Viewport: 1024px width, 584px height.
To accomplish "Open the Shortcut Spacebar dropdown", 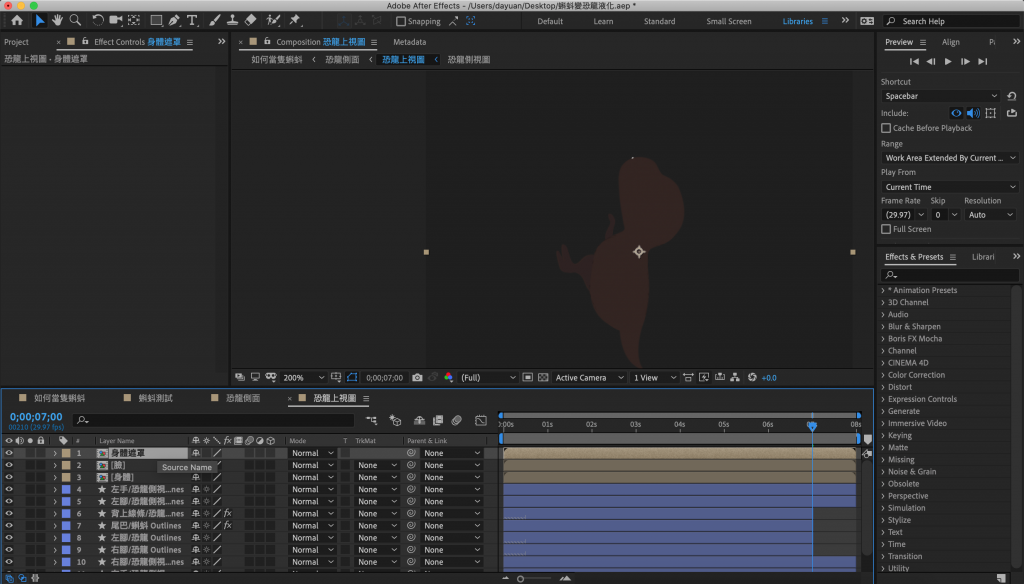I will 940,96.
